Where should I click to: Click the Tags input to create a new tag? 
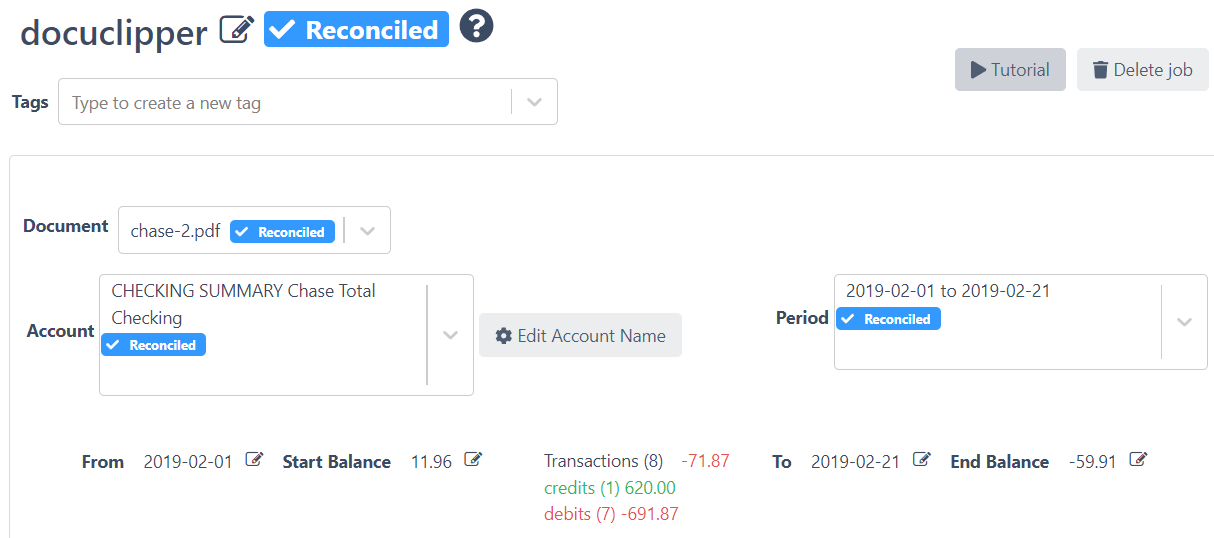[285, 102]
